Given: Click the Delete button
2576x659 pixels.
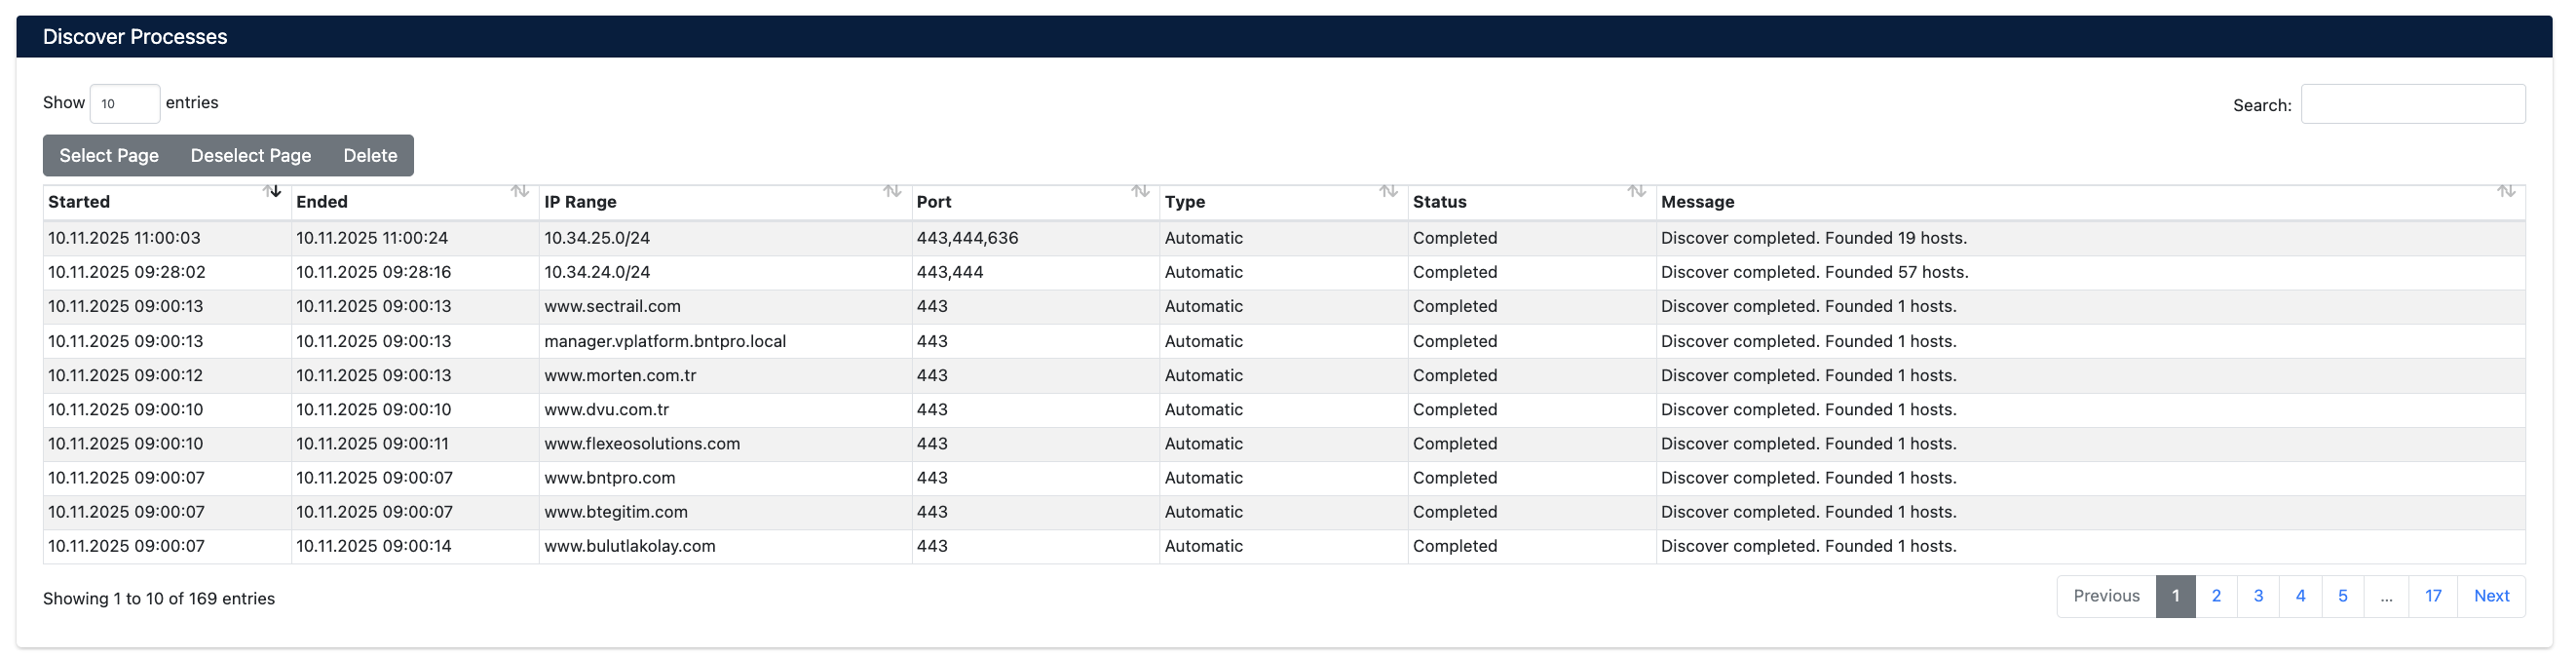Looking at the screenshot, I should 370,156.
